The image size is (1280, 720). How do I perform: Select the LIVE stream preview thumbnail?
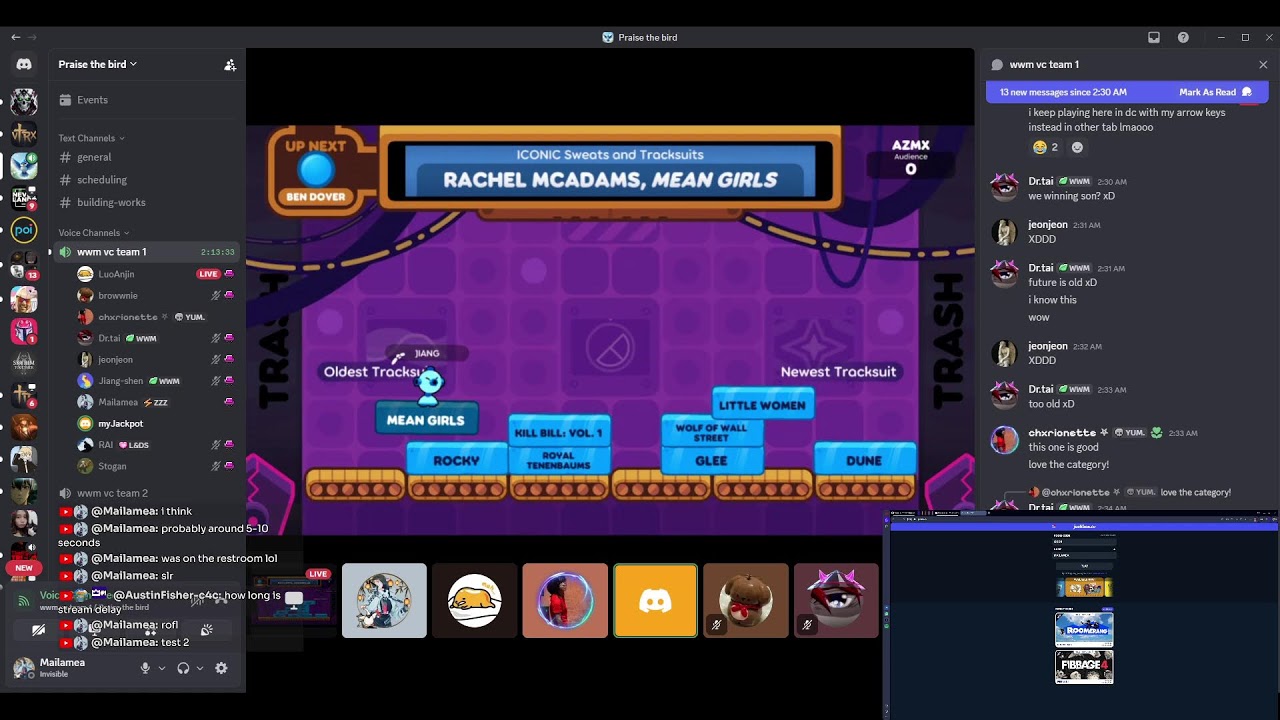pos(292,600)
